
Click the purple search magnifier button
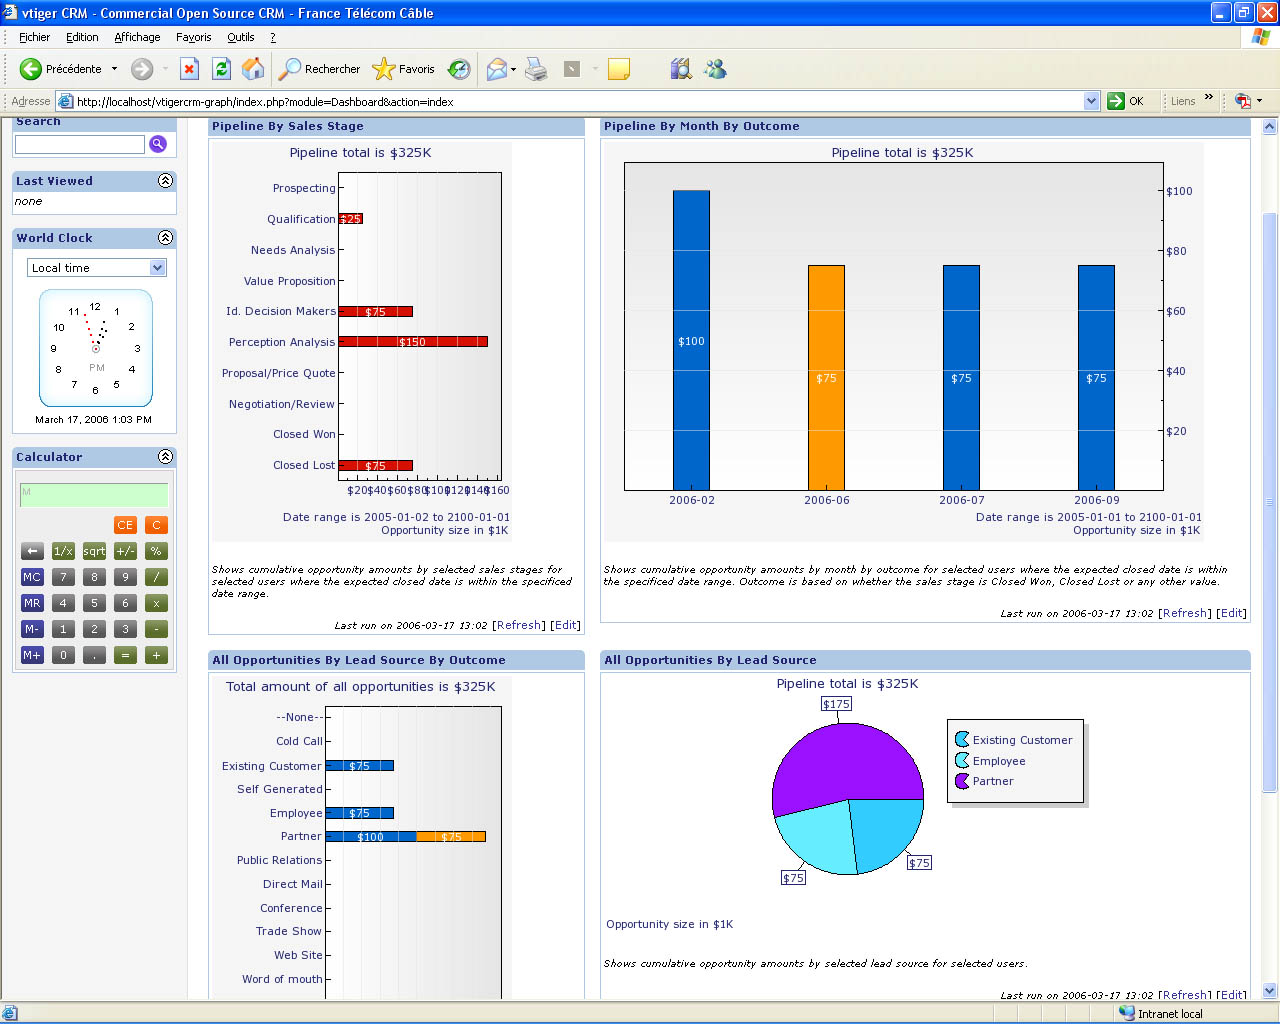pos(158,144)
